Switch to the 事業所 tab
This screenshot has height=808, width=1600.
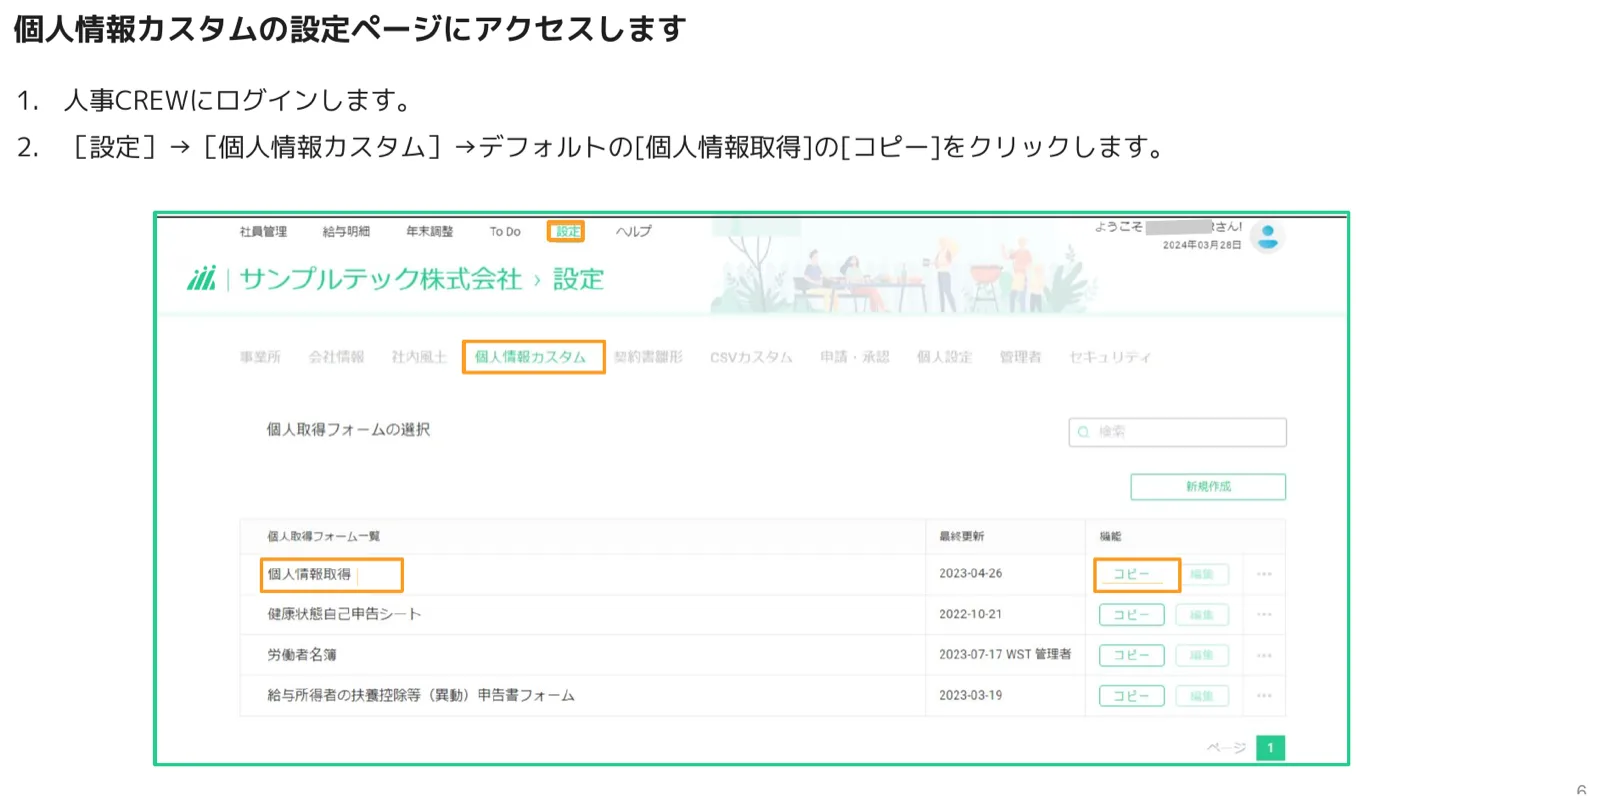point(260,357)
